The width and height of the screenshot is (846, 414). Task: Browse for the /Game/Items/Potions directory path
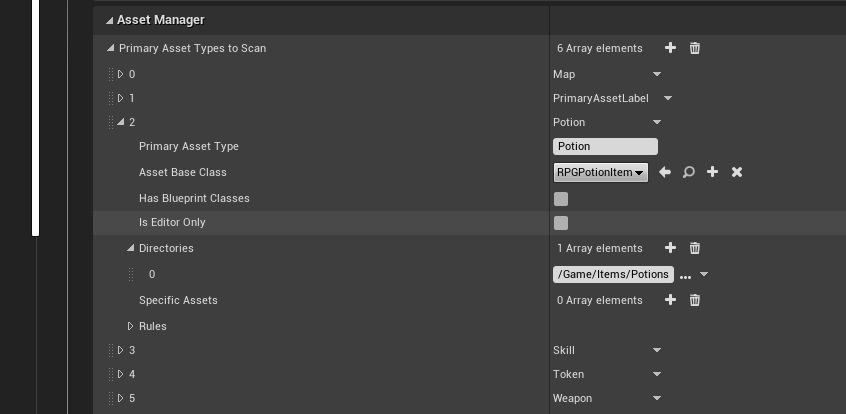pos(685,275)
